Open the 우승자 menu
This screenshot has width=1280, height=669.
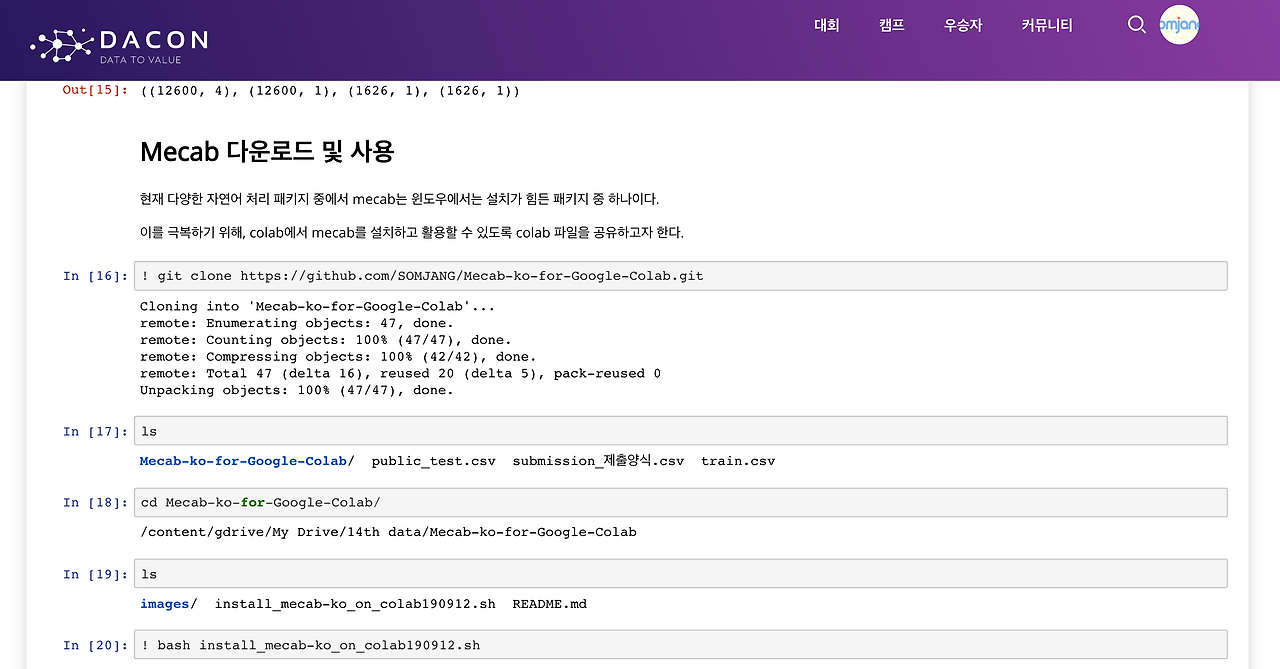pos(962,25)
